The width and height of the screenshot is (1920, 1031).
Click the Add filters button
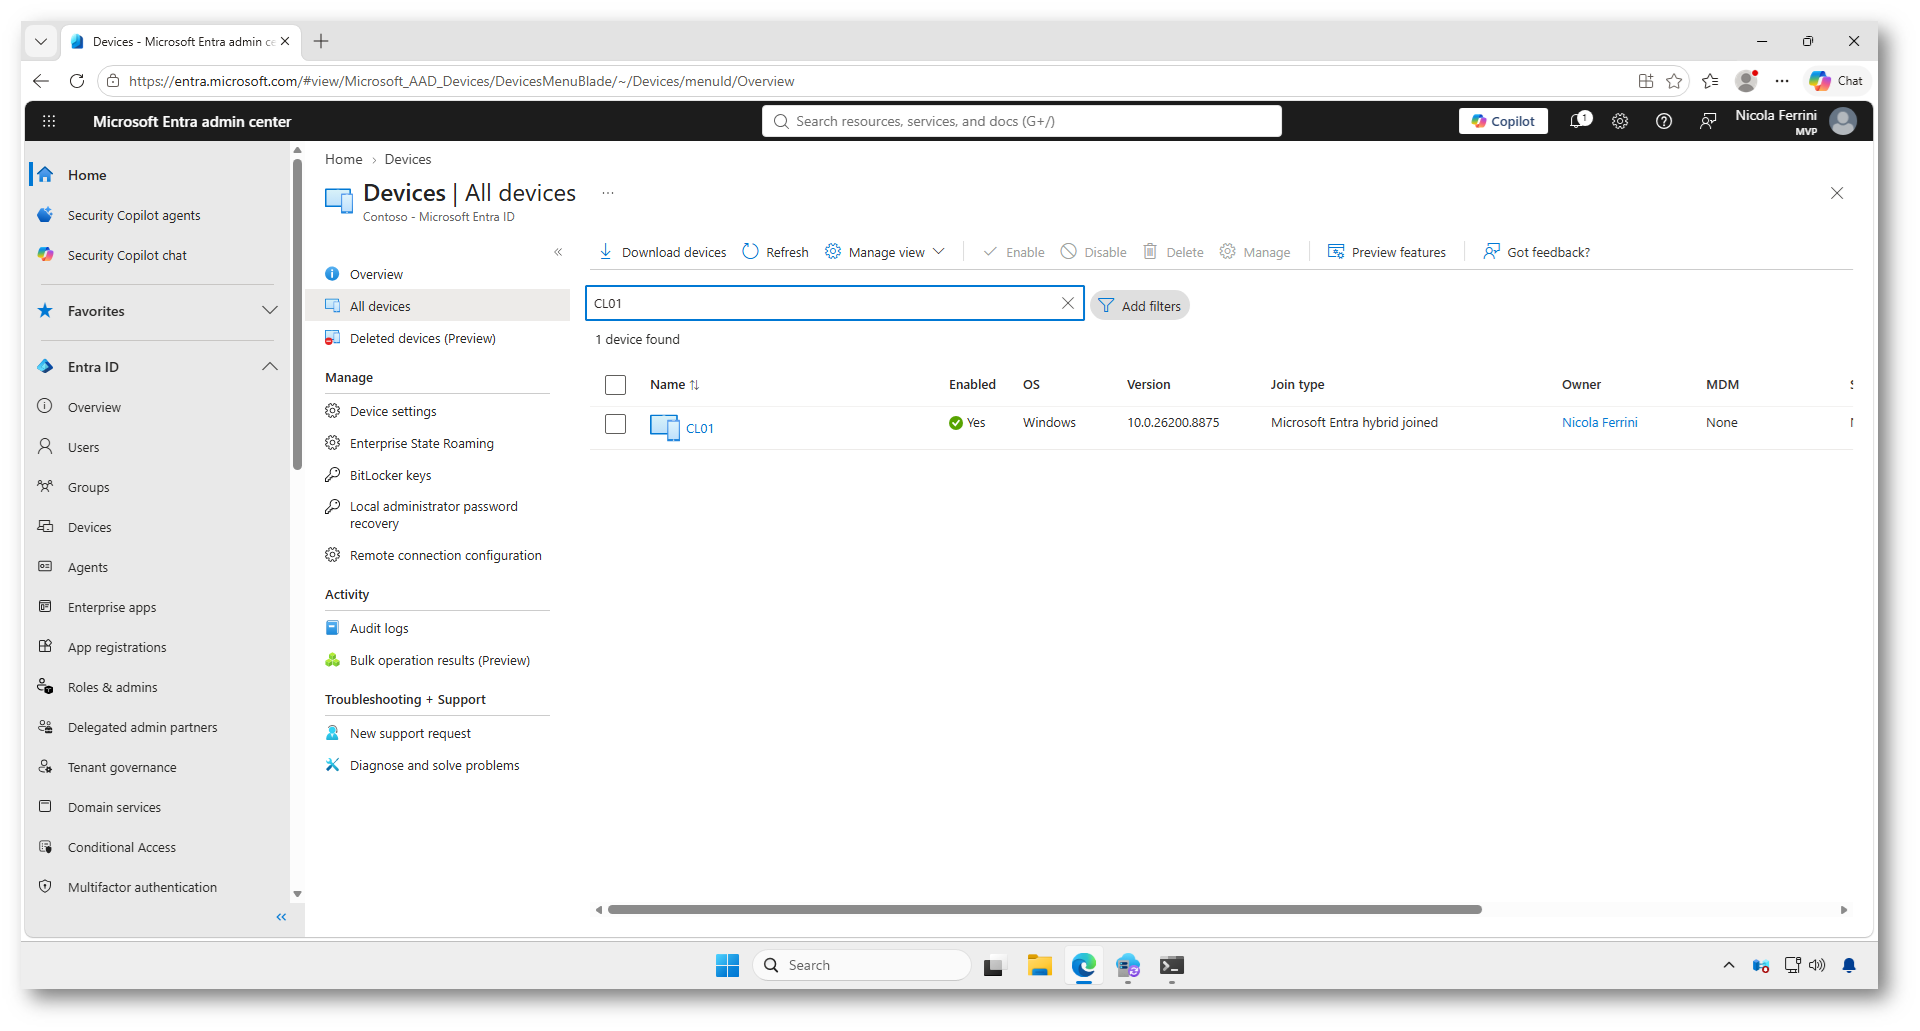click(1140, 306)
